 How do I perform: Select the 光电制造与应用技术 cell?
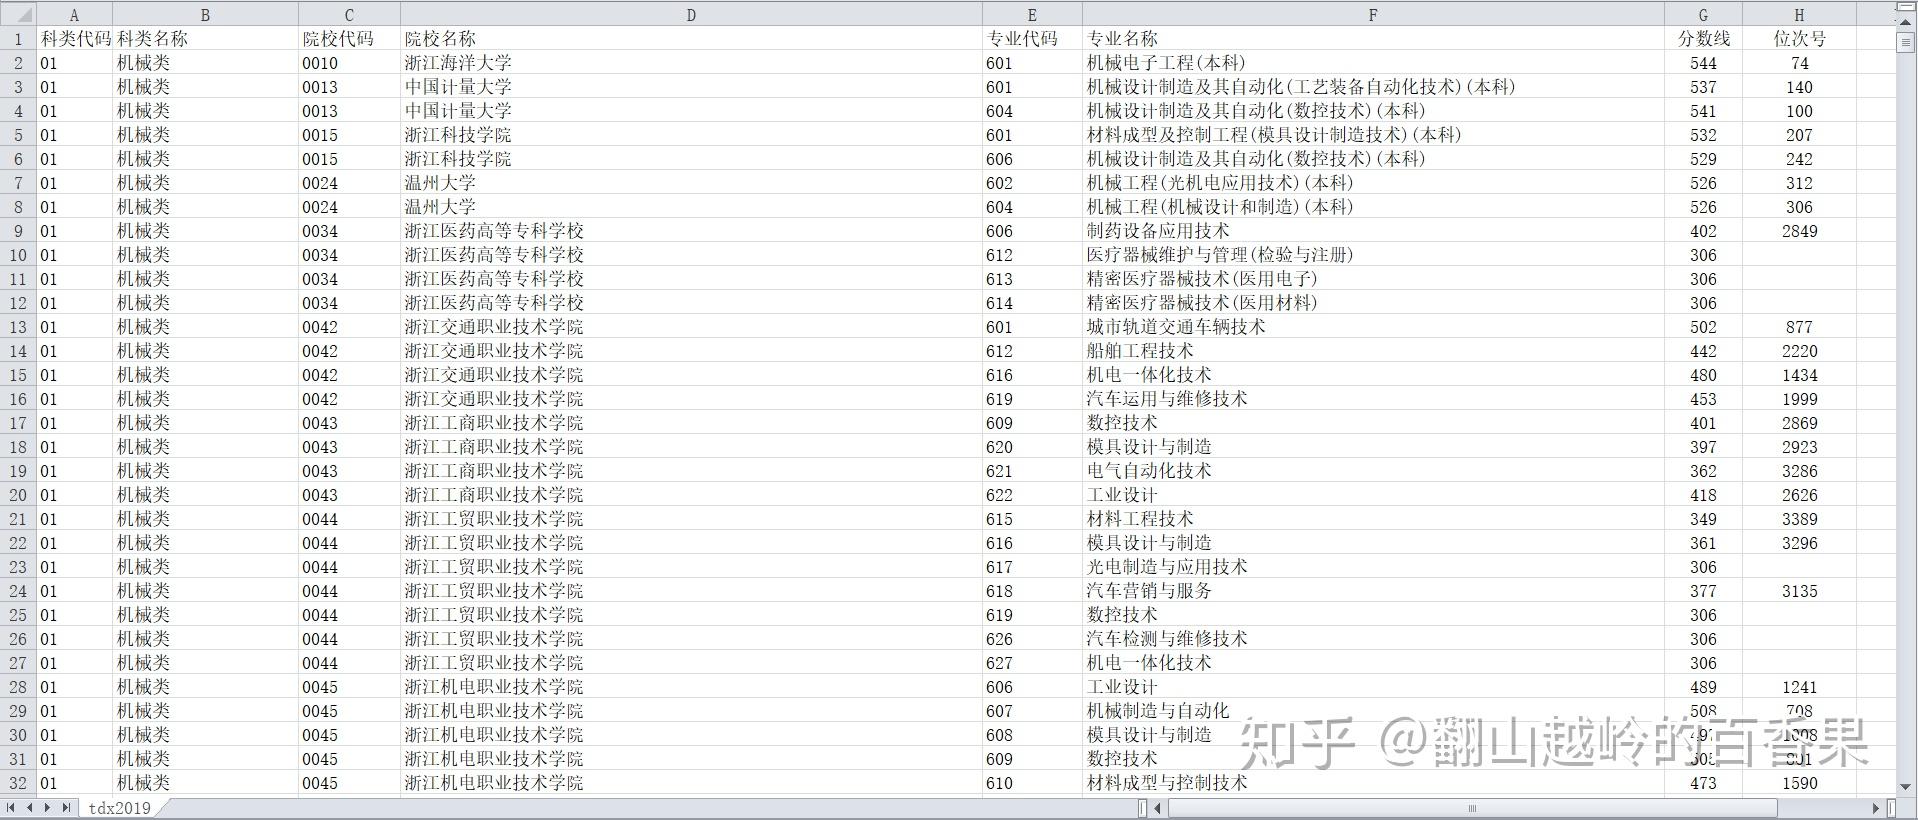1373,566
